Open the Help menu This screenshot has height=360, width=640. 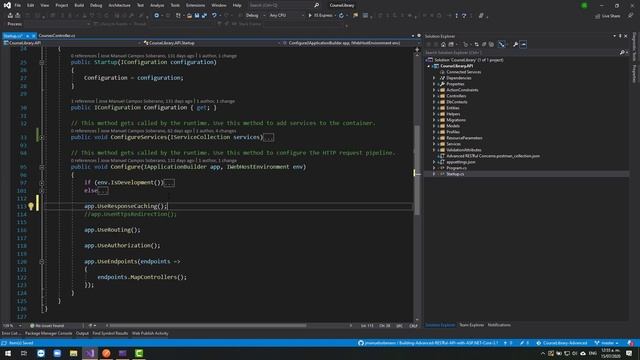point(237,5)
